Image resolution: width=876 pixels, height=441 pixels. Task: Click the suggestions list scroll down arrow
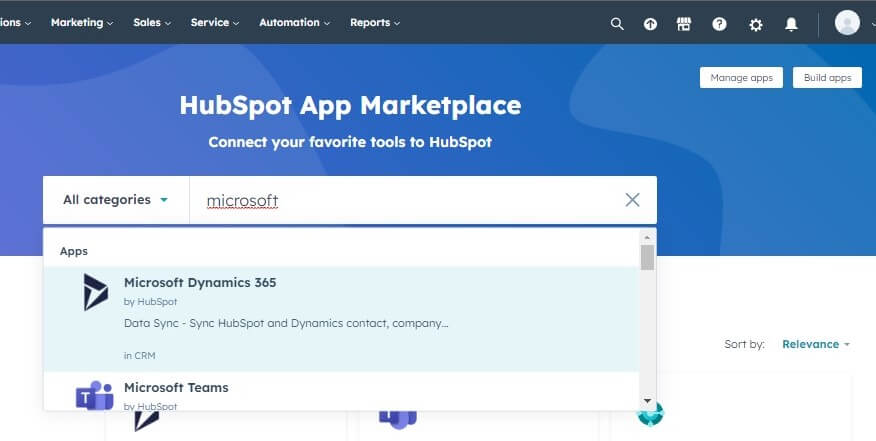648,401
